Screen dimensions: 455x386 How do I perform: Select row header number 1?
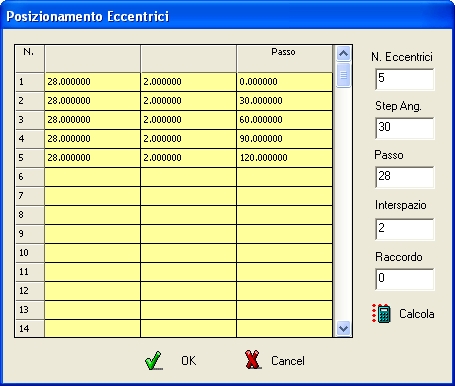(30, 82)
